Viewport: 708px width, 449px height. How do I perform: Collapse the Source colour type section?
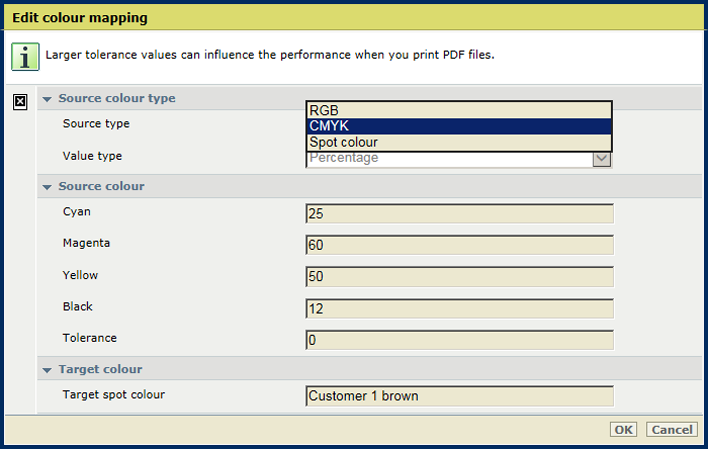click(47, 99)
